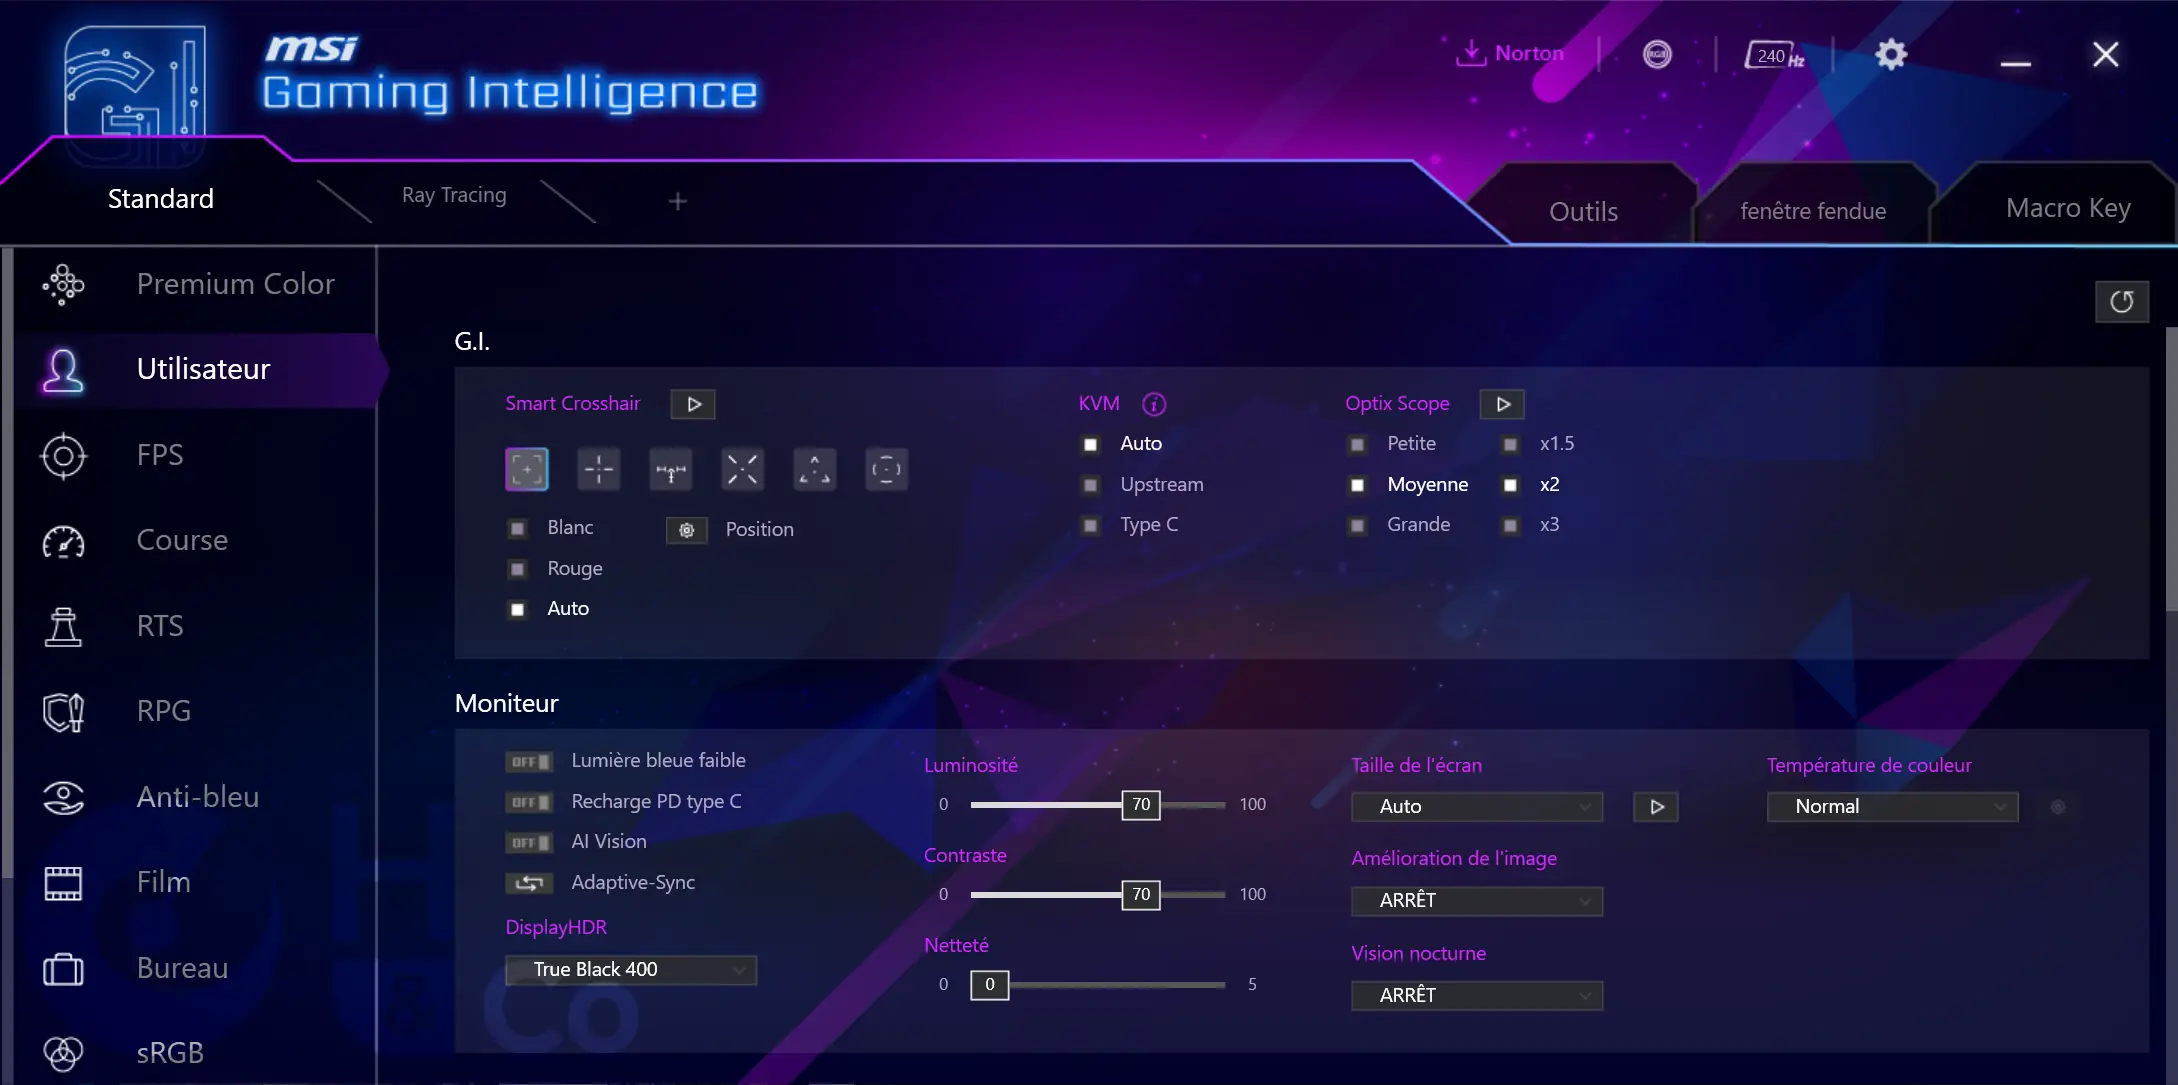Click the Optix Scope play button
The width and height of the screenshot is (2178, 1085).
click(1503, 403)
